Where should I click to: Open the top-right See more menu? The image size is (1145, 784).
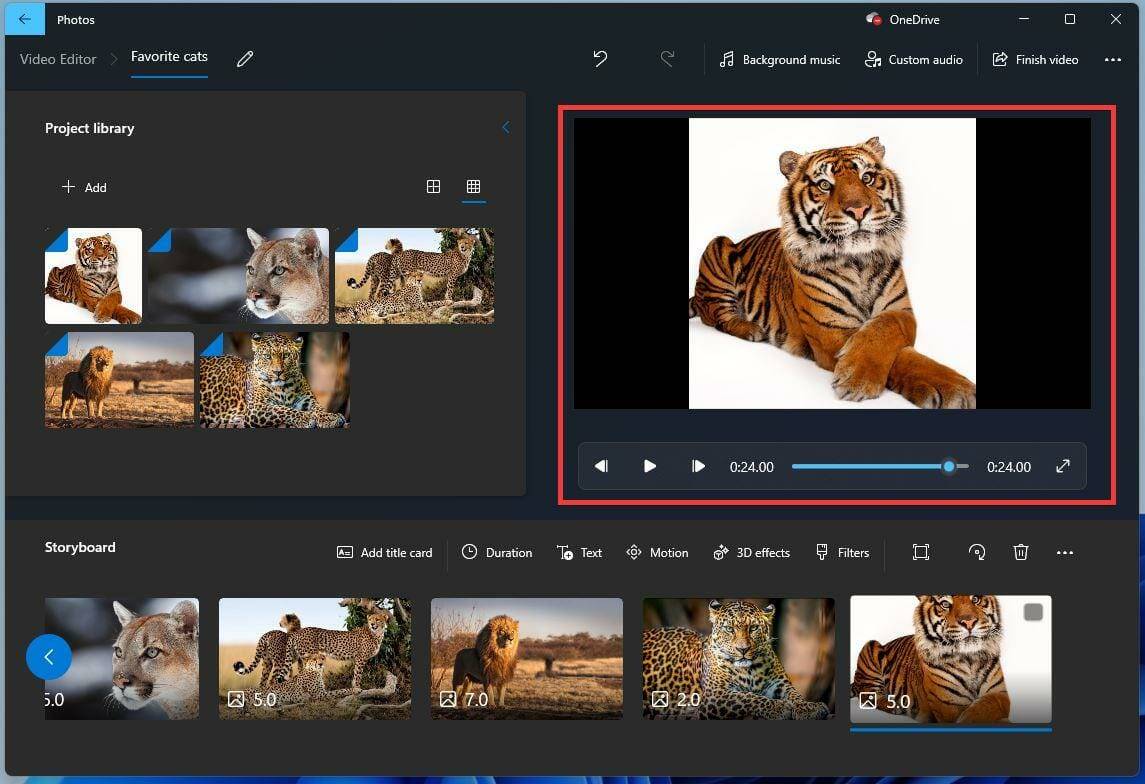(1113, 60)
